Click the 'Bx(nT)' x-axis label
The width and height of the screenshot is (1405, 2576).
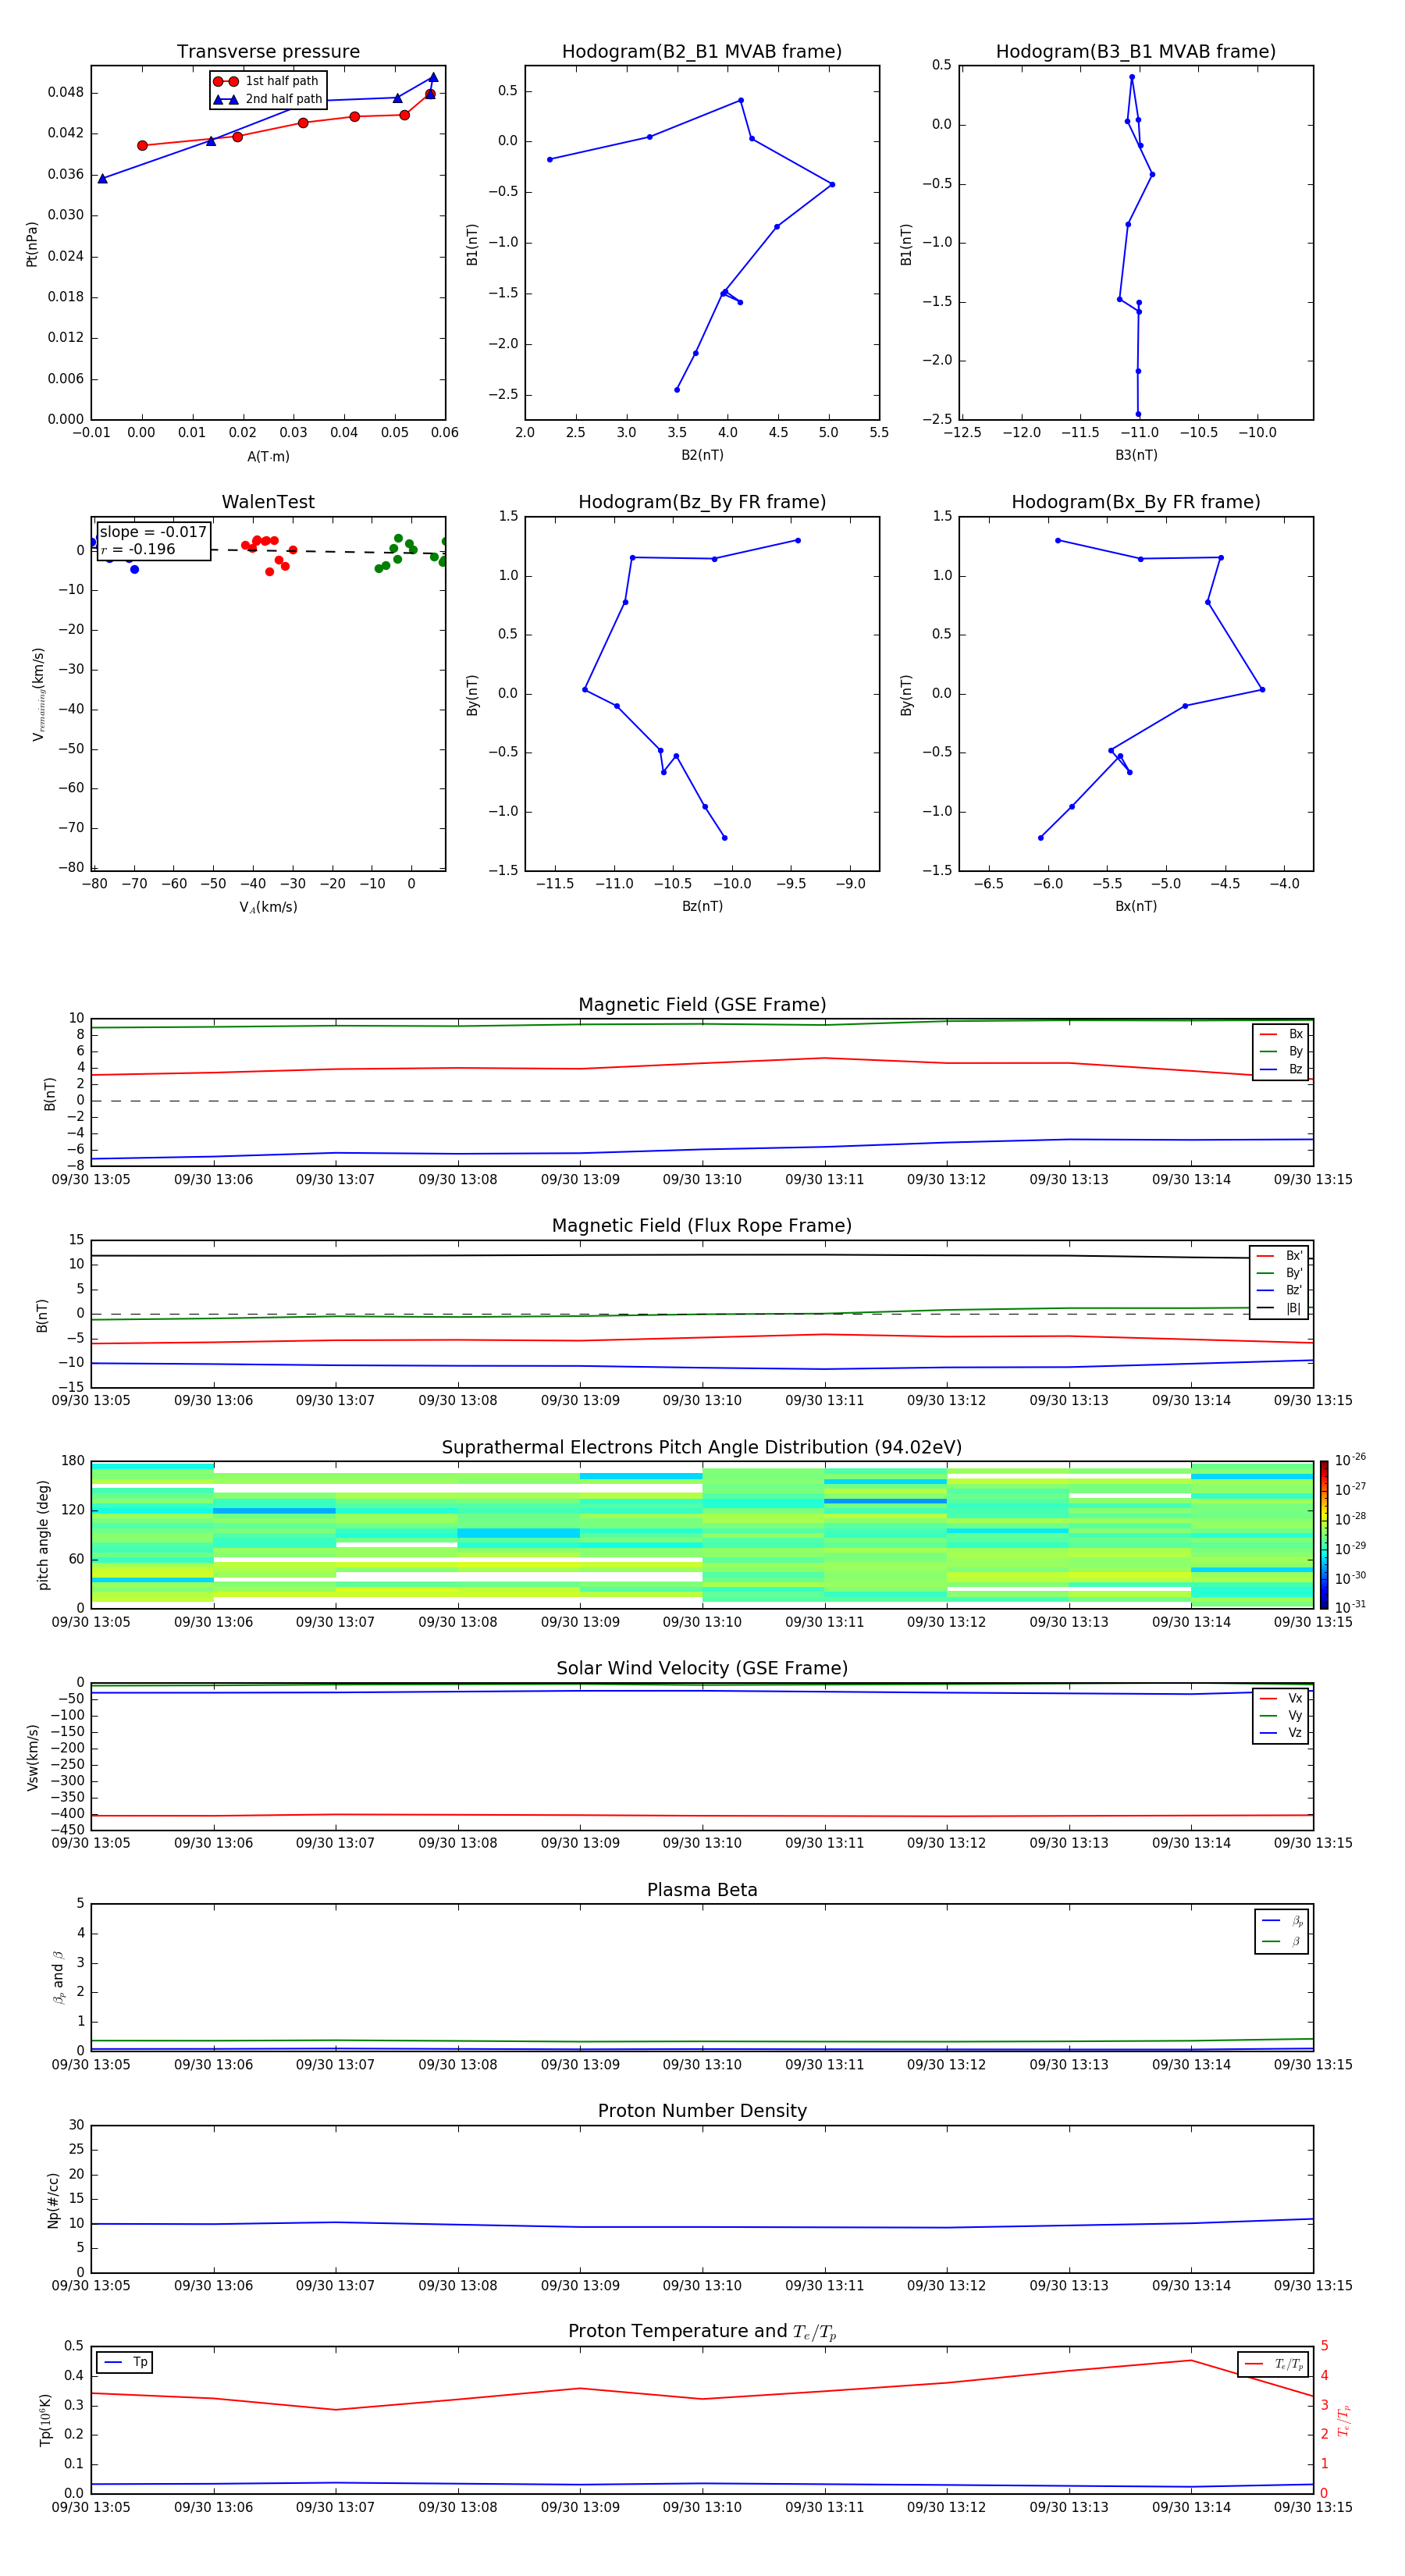[1136, 906]
